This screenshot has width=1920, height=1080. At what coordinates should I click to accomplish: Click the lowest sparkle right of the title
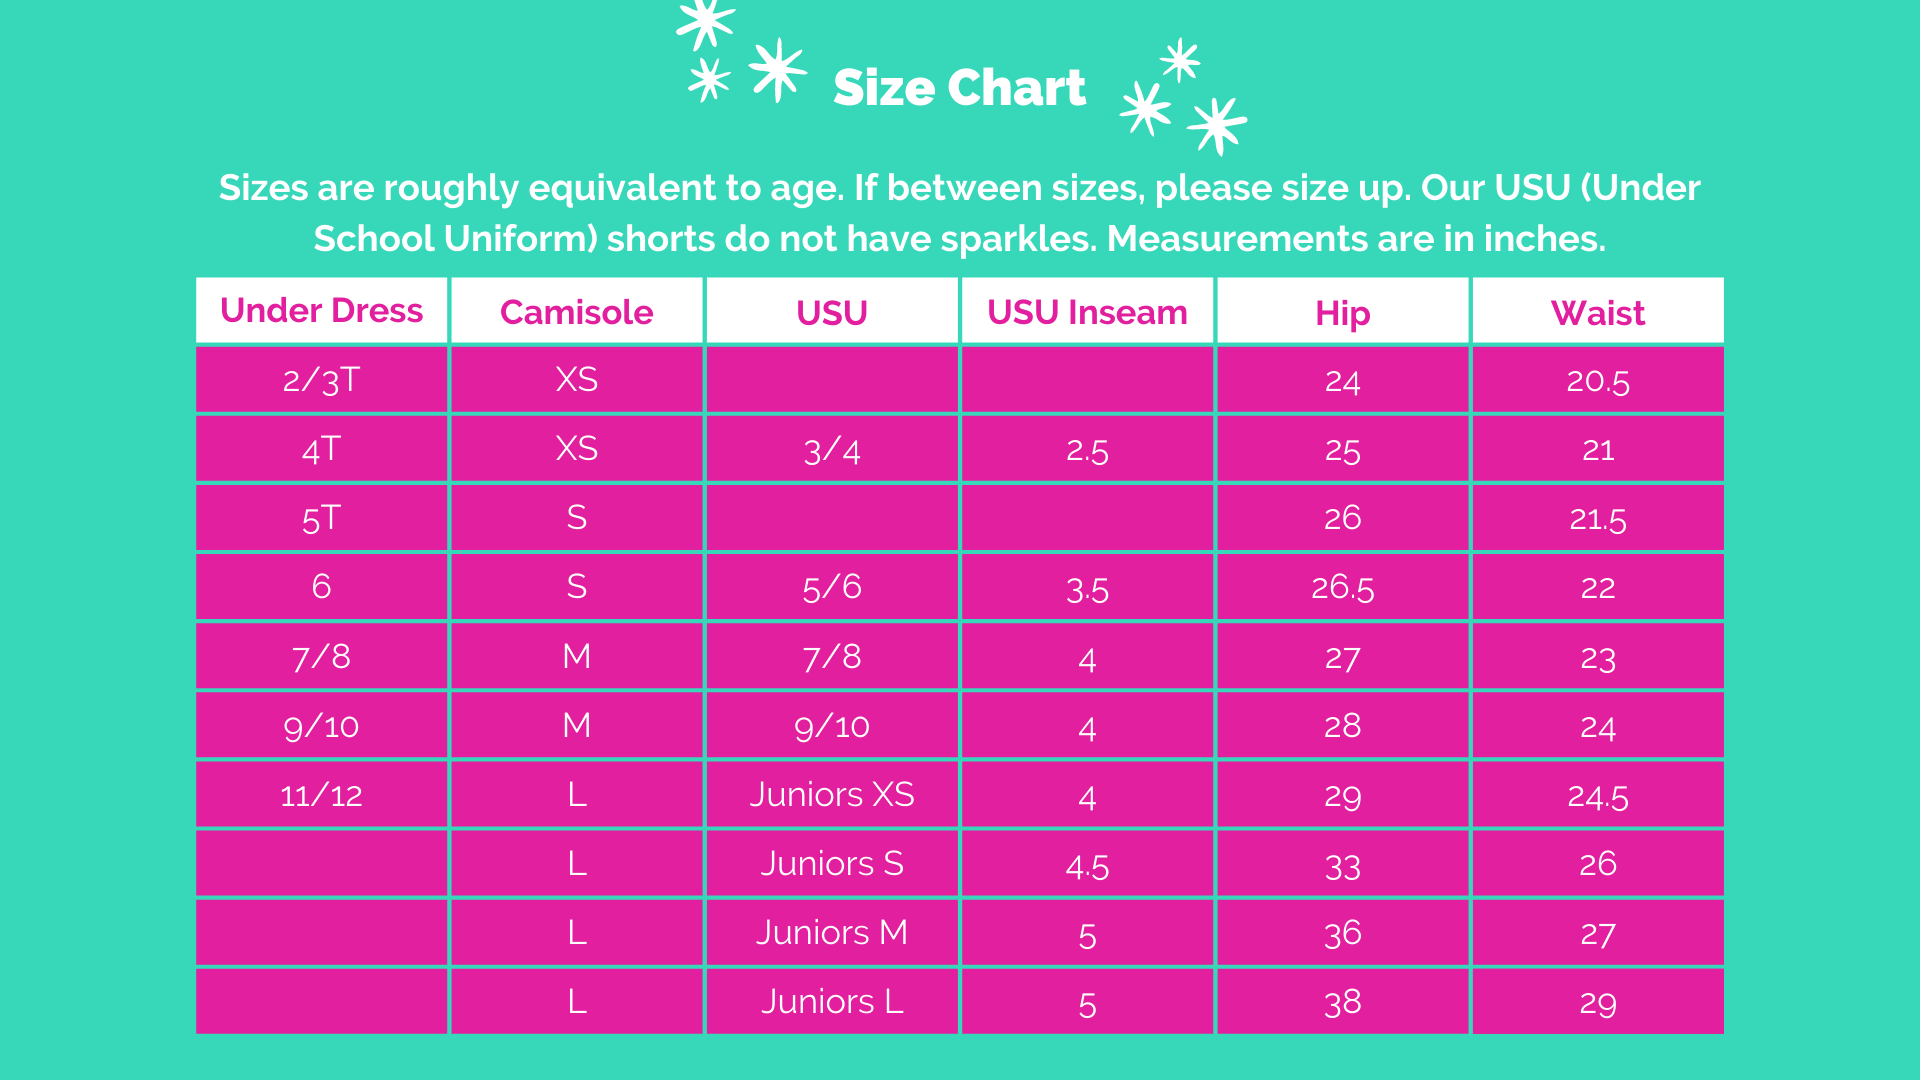coord(1217,125)
